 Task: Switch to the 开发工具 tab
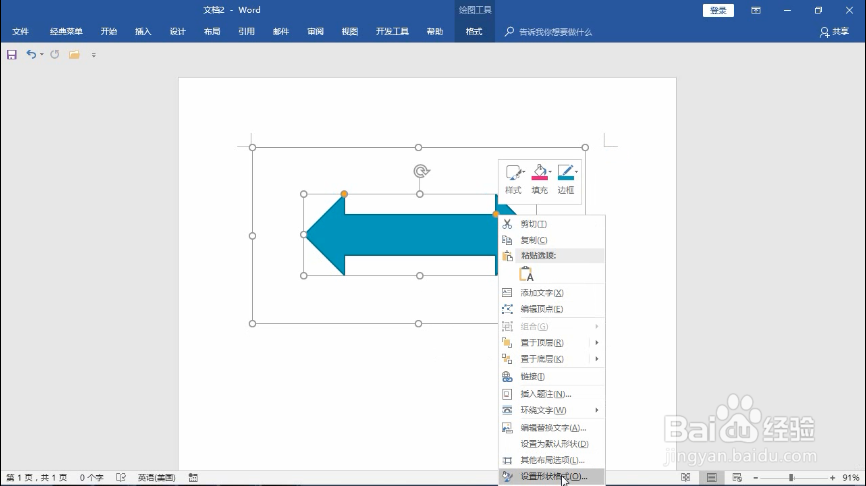[x=392, y=31]
